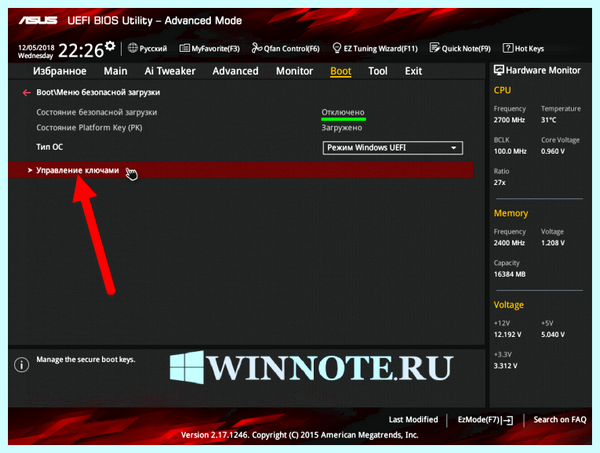Switch to the Main tab
The height and width of the screenshot is (453, 600).
tap(115, 71)
